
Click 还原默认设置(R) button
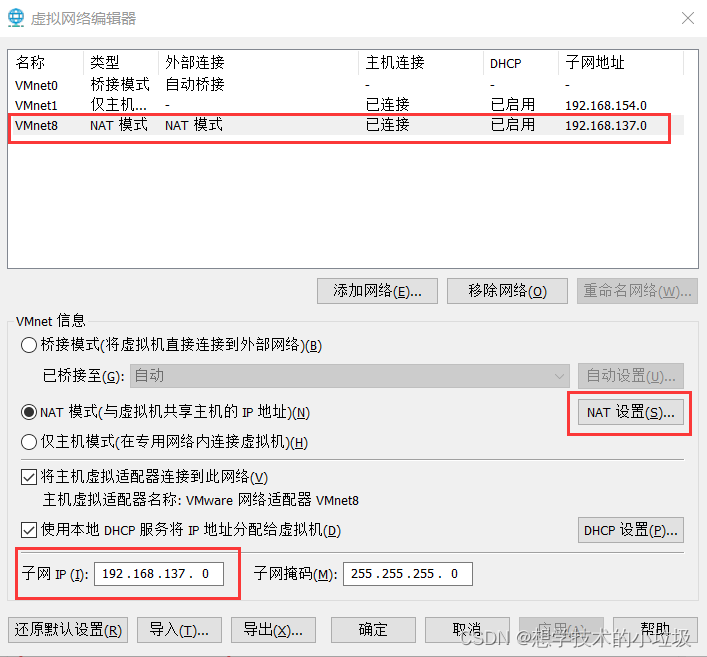(x=68, y=630)
